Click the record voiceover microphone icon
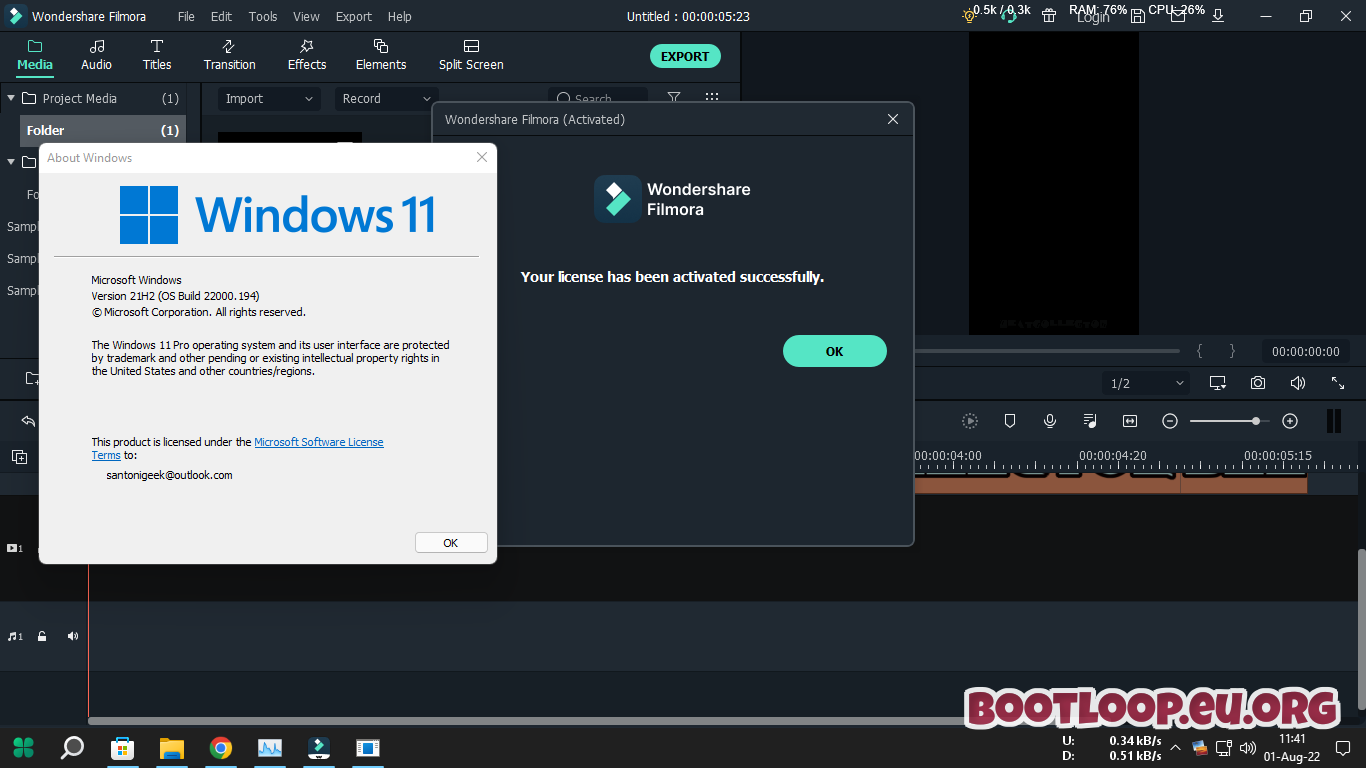Viewport: 1366px width, 768px height. pos(1050,421)
